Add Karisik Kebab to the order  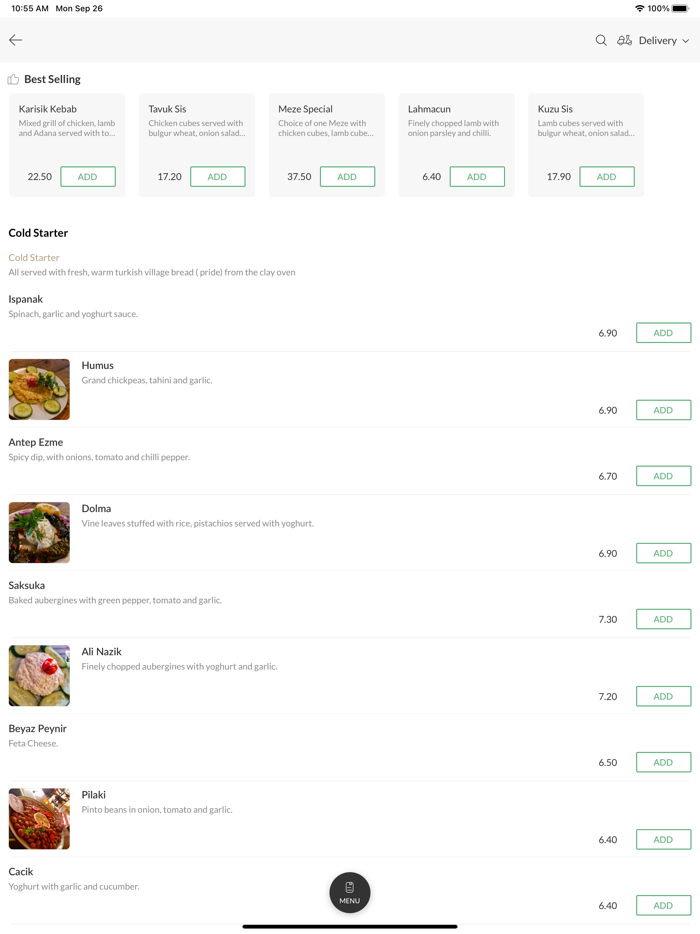click(x=87, y=176)
